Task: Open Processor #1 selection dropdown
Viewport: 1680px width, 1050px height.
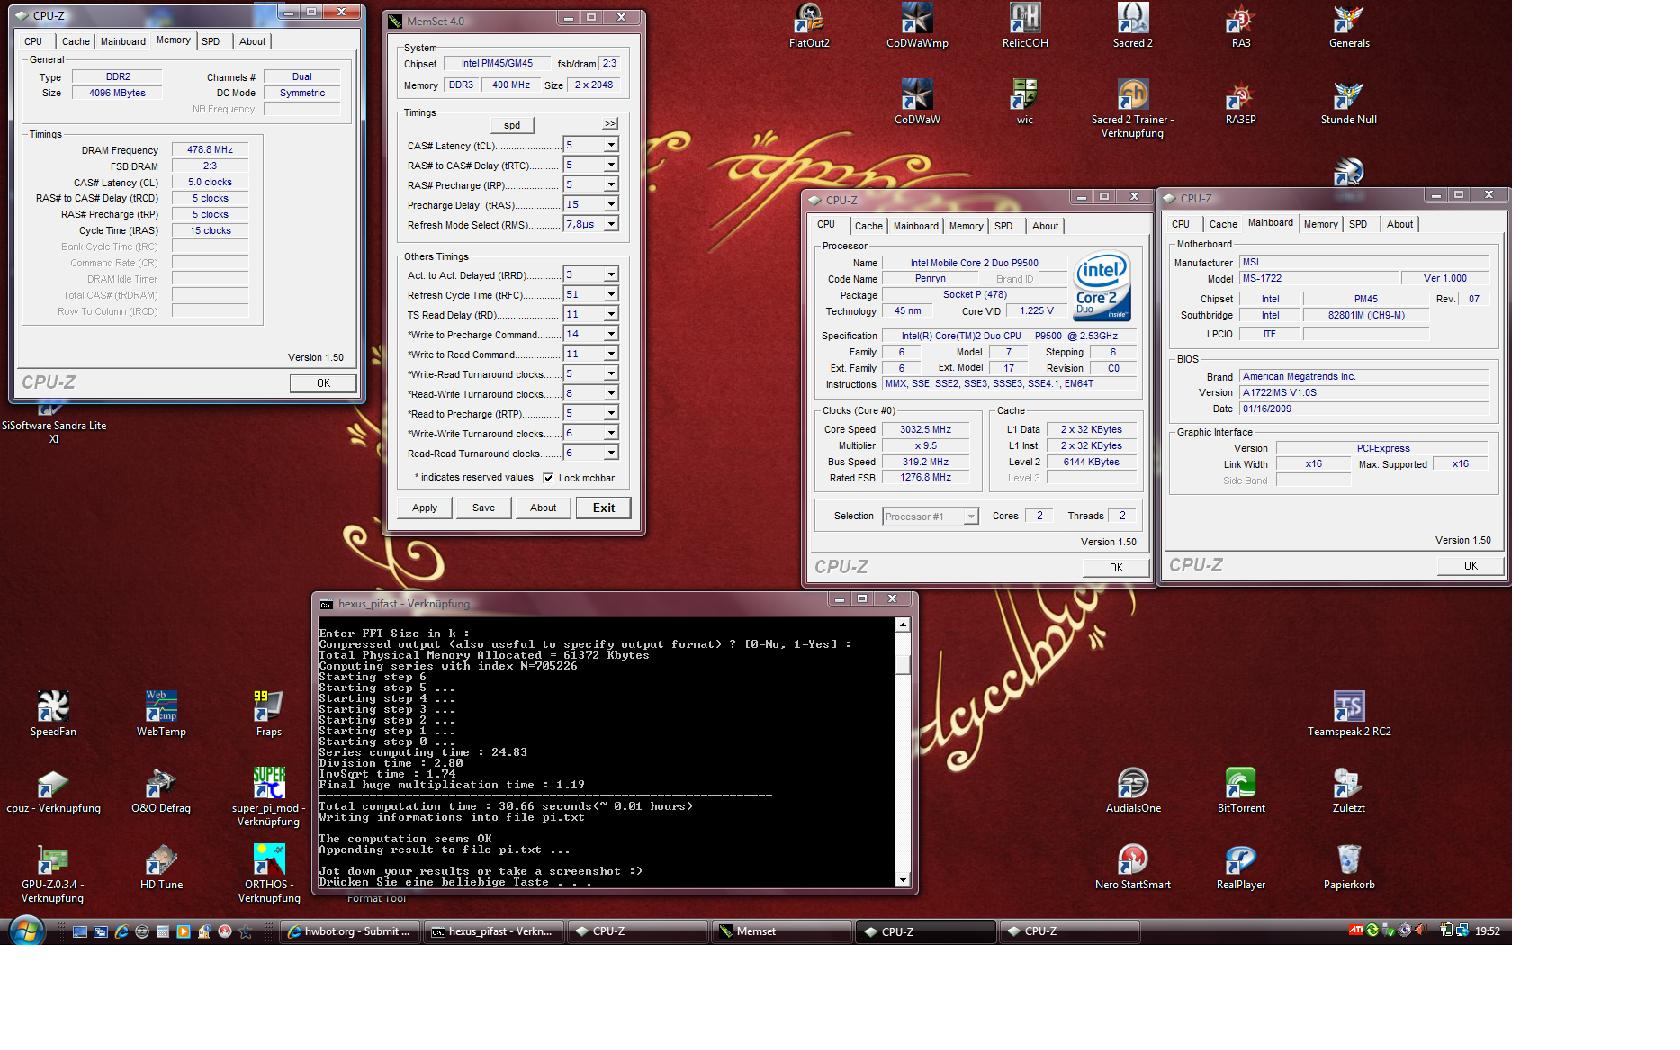Action: [930, 516]
